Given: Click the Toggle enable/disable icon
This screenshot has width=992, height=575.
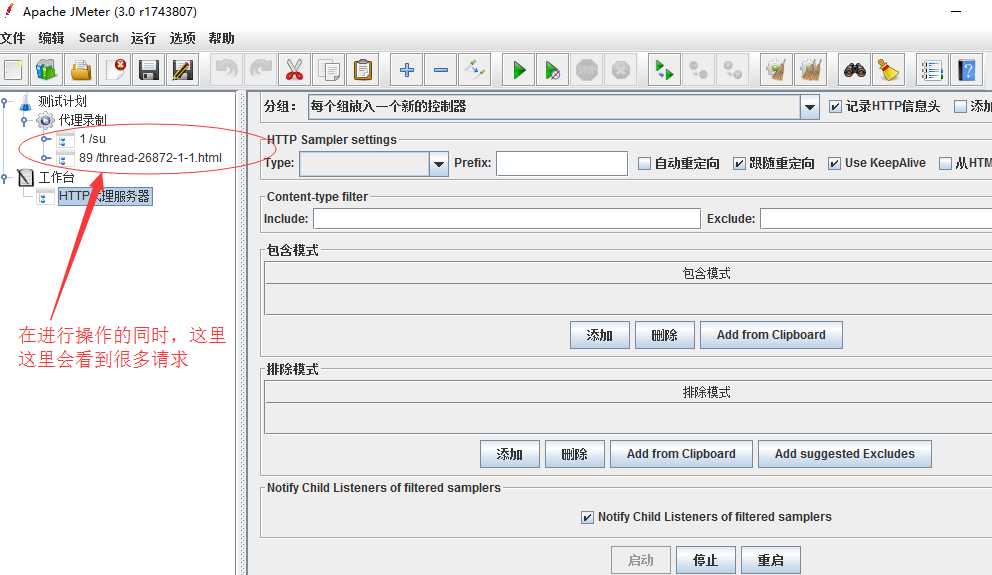Looking at the screenshot, I should click(475, 70).
